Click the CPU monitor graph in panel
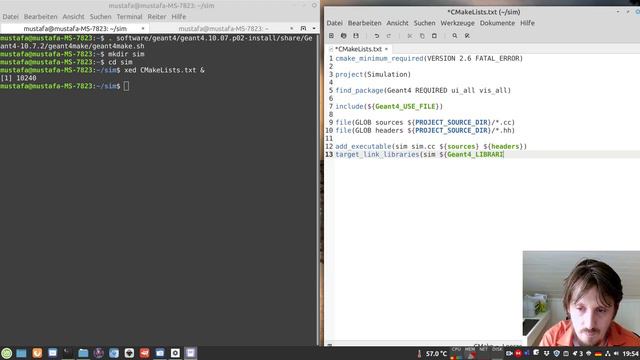This screenshot has height=360, width=640. pyautogui.click(x=456, y=353)
